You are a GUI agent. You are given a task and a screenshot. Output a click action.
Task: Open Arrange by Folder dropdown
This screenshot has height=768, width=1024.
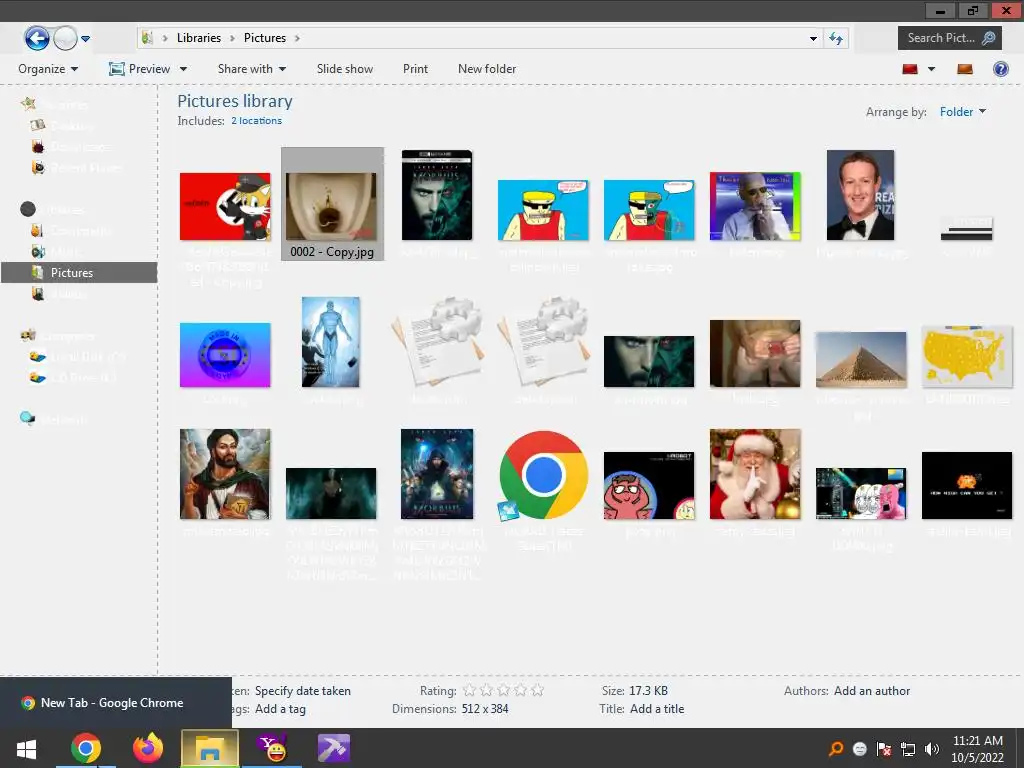coord(963,112)
